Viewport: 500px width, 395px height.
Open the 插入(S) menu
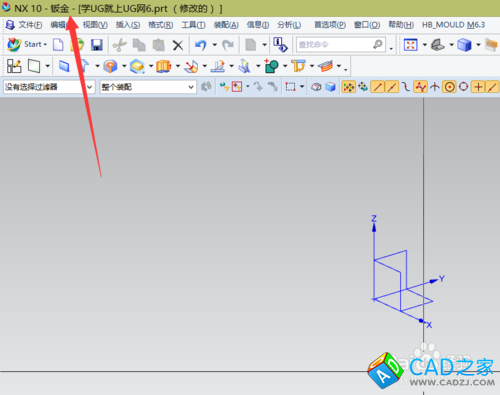(128, 25)
